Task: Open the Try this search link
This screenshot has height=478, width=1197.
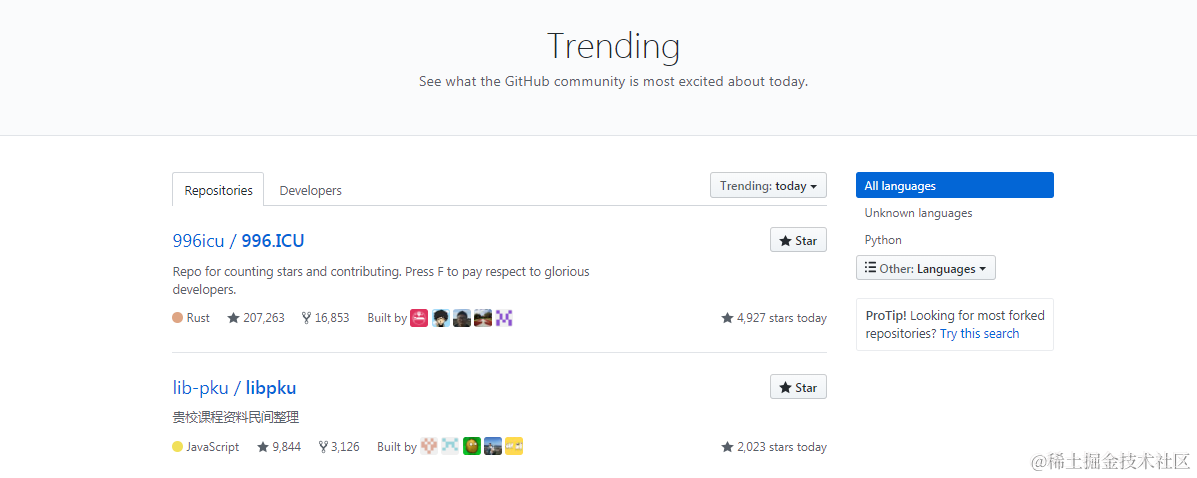Action: (x=979, y=334)
